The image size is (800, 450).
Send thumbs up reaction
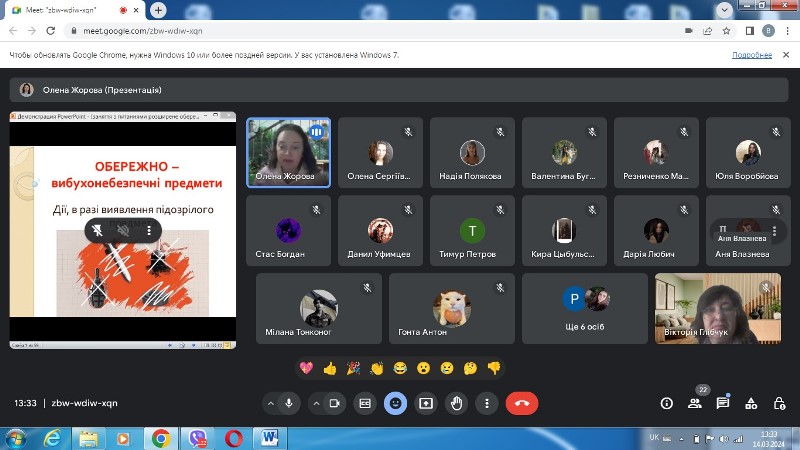(x=330, y=368)
